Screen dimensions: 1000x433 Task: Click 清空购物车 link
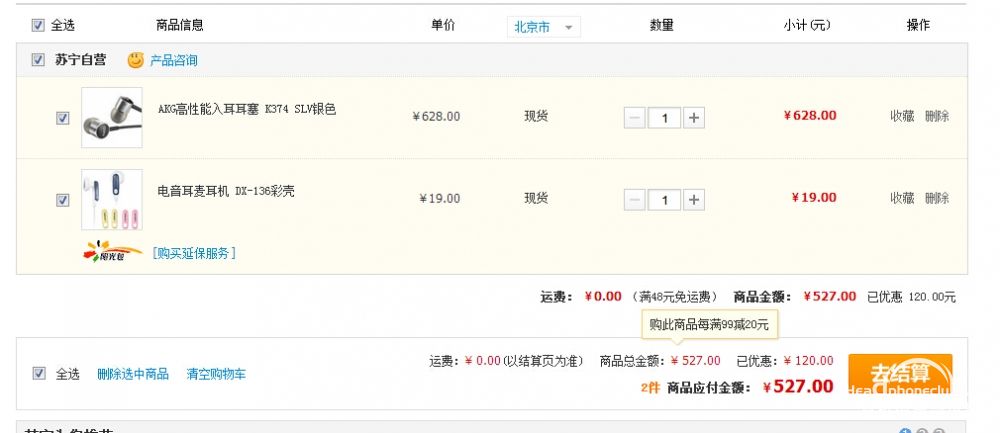(x=216, y=374)
